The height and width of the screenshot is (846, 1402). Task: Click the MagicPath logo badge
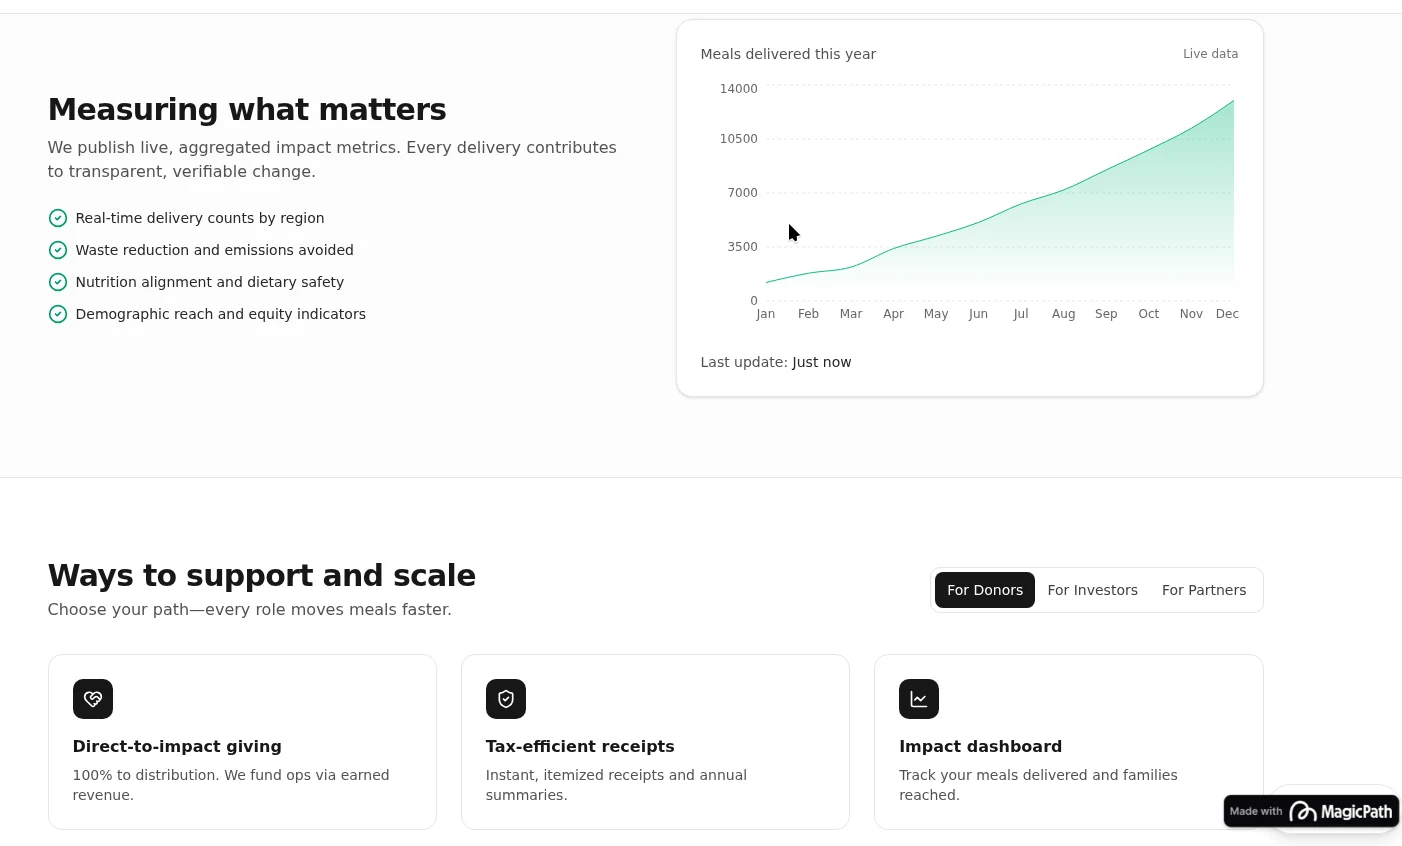click(1311, 811)
